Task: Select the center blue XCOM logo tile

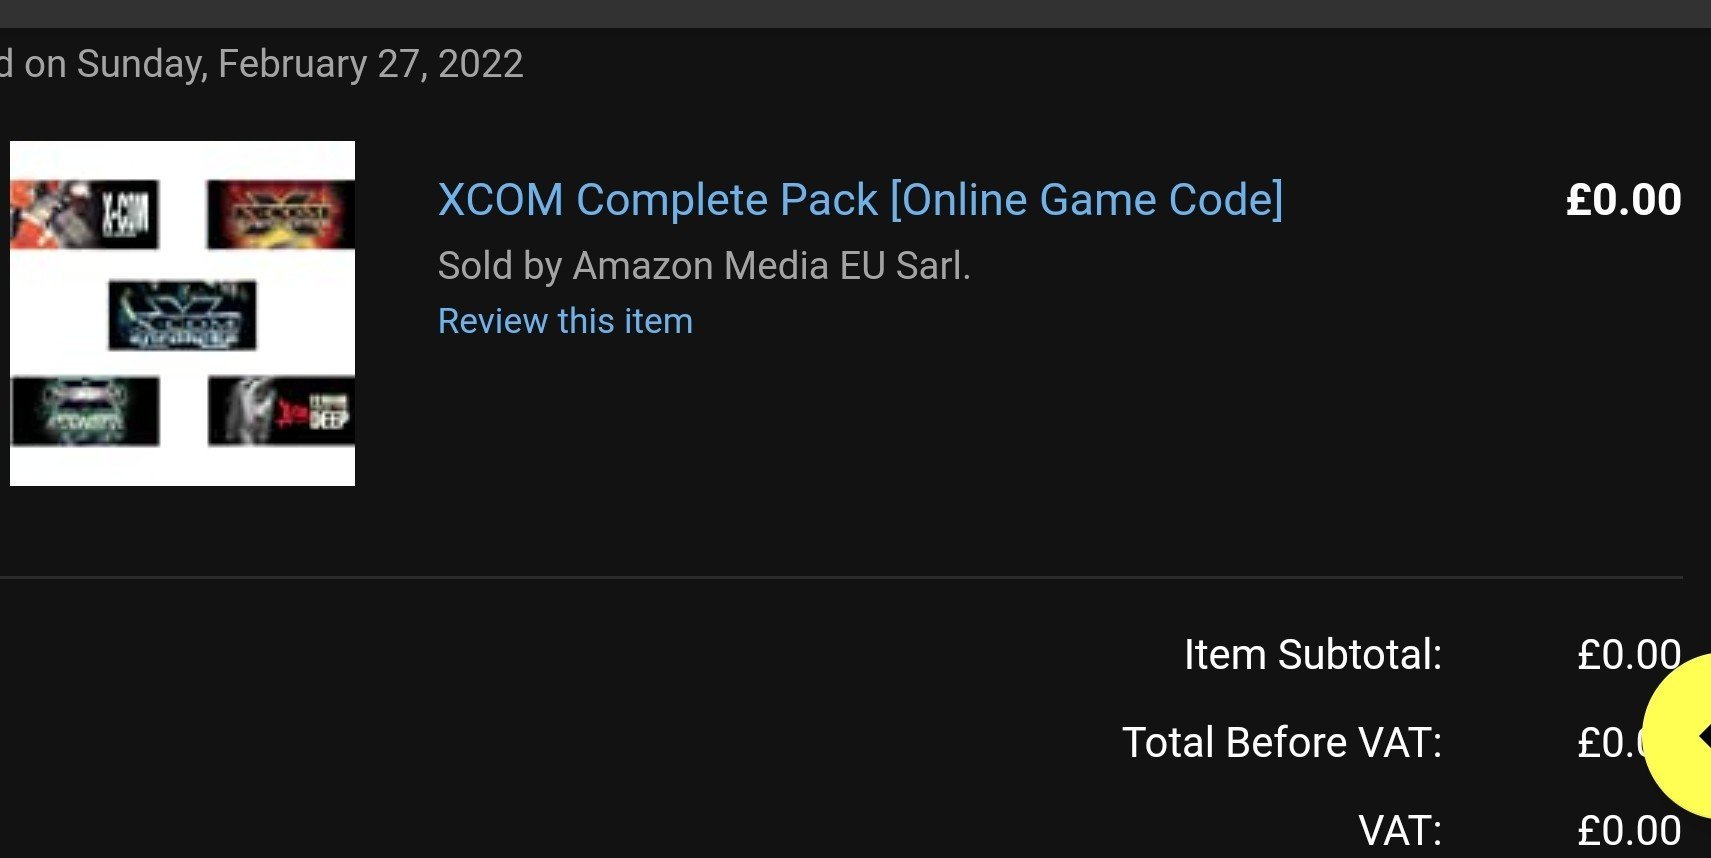Action: click(x=182, y=316)
